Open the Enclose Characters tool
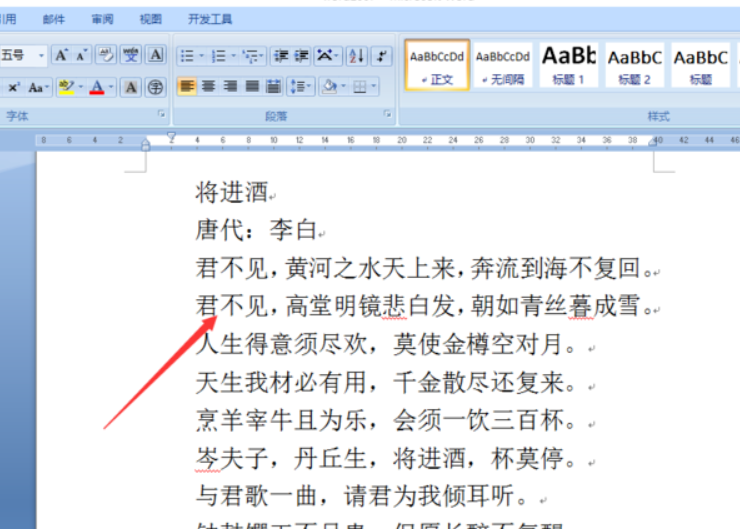The height and width of the screenshot is (529, 740). click(x=155, y=88)
